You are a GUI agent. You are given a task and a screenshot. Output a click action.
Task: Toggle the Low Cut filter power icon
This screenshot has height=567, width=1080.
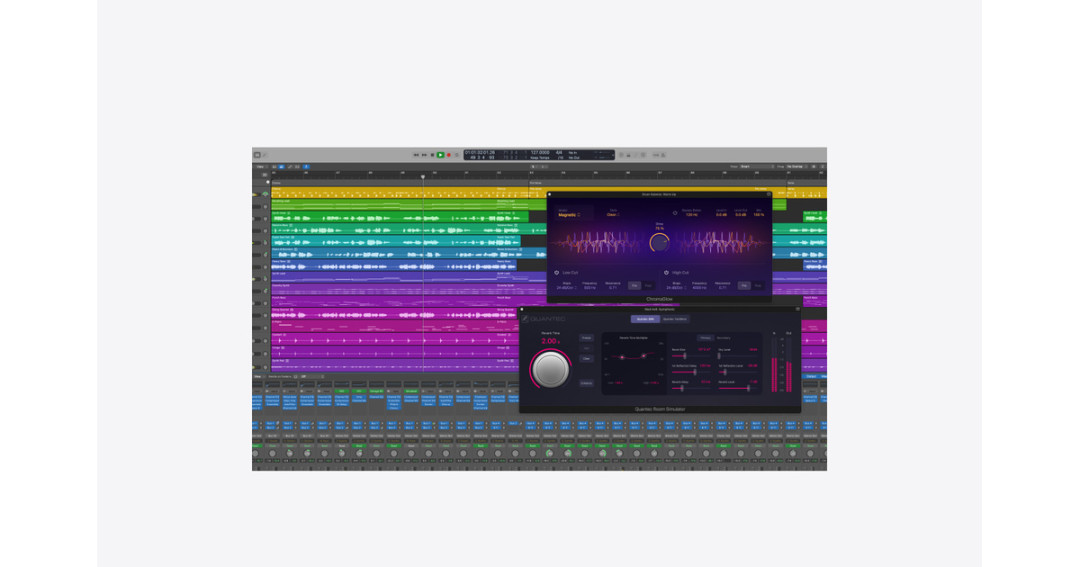tap(557, 273)
